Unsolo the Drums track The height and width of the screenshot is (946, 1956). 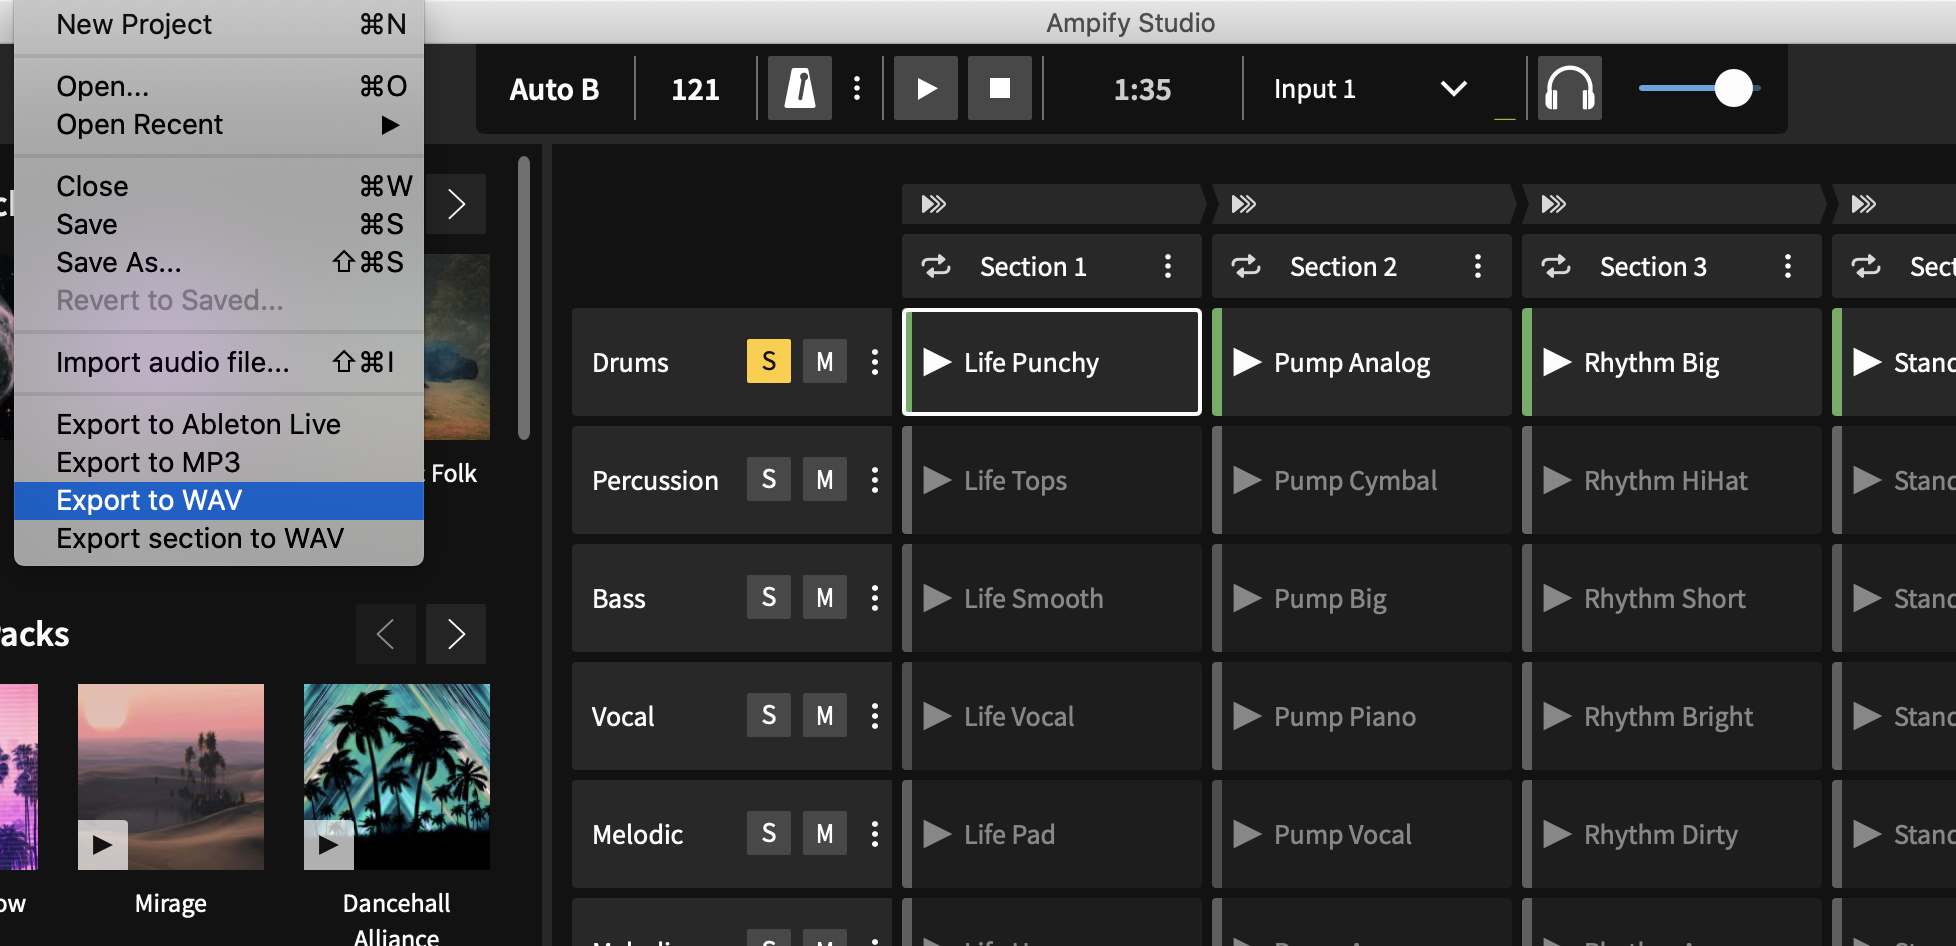(x=769, y=361)
